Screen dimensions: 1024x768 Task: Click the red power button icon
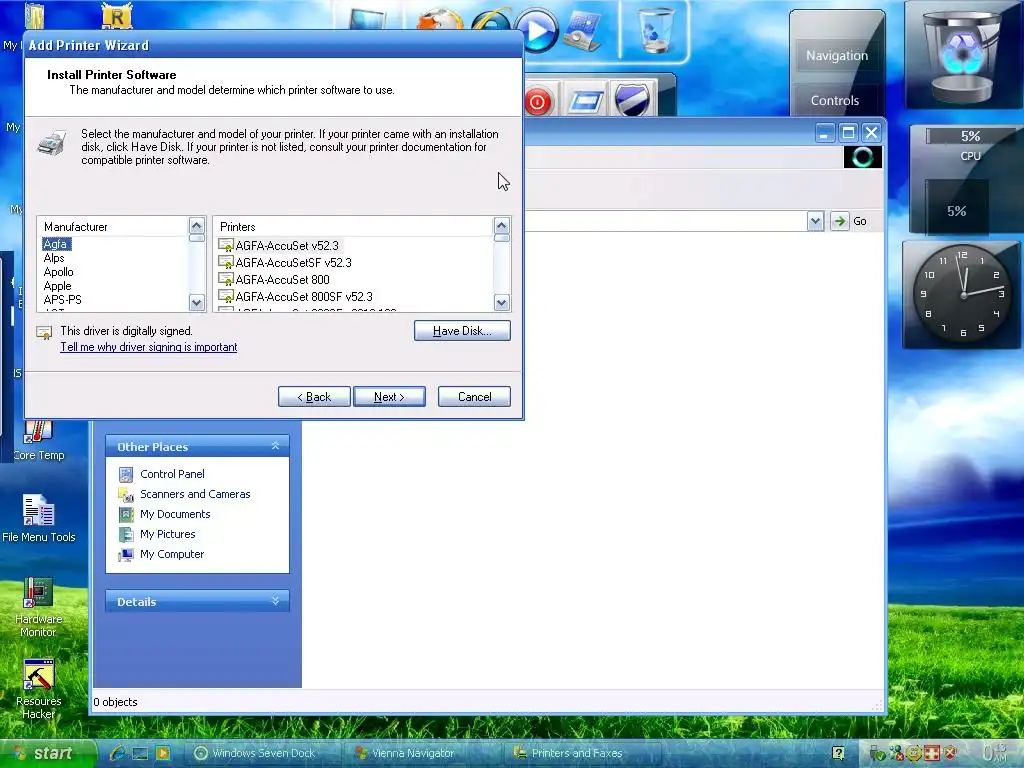pyautogui.click(x=537, y=103)
